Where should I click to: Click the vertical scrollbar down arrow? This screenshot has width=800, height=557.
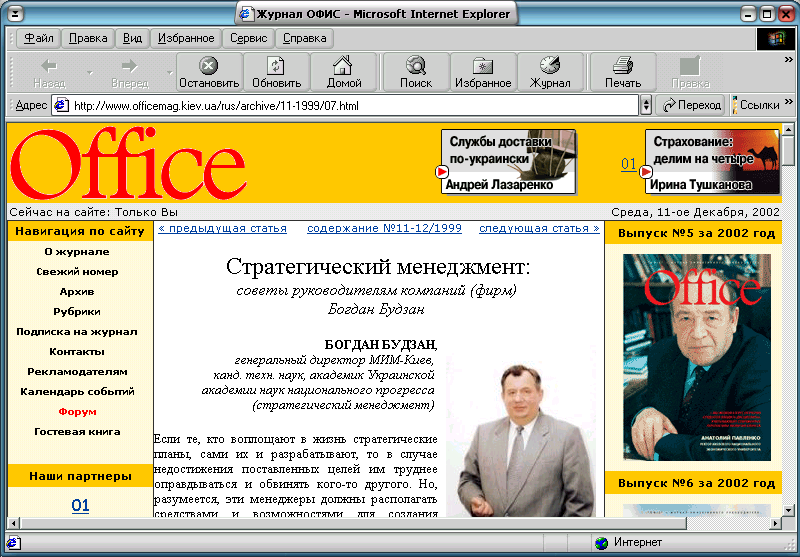(789, 506)
